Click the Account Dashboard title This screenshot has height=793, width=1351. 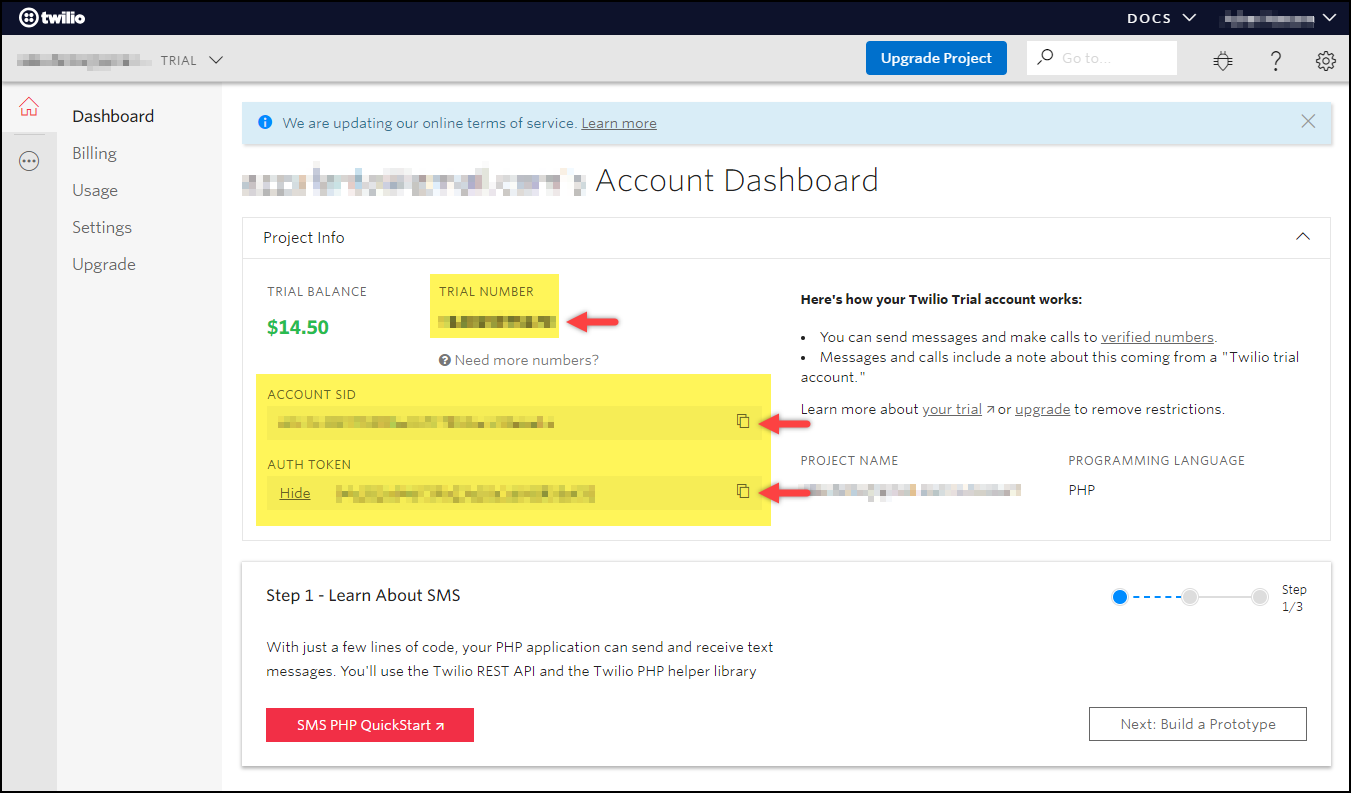coord(737,181)
